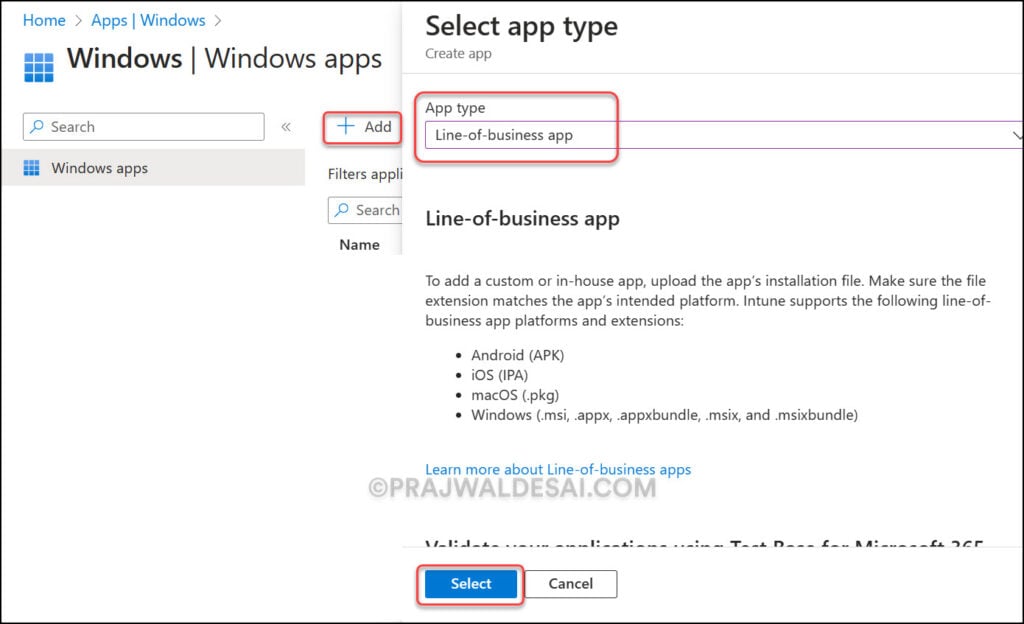This screenshot has height=624, width=1024.
Task: Open Learn more about Line-of-business apps
Action: [558, 469]
